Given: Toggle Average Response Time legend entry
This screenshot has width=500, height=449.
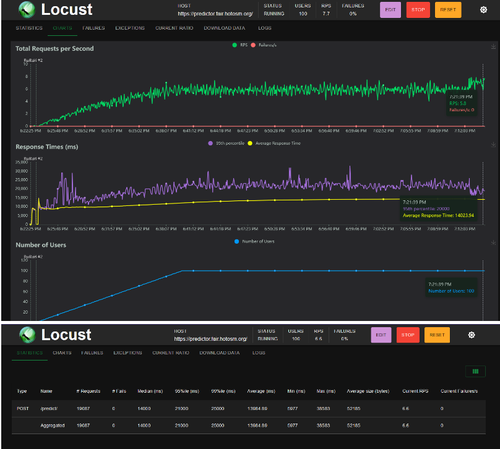Looking at the screenshot, I should 274,143.
